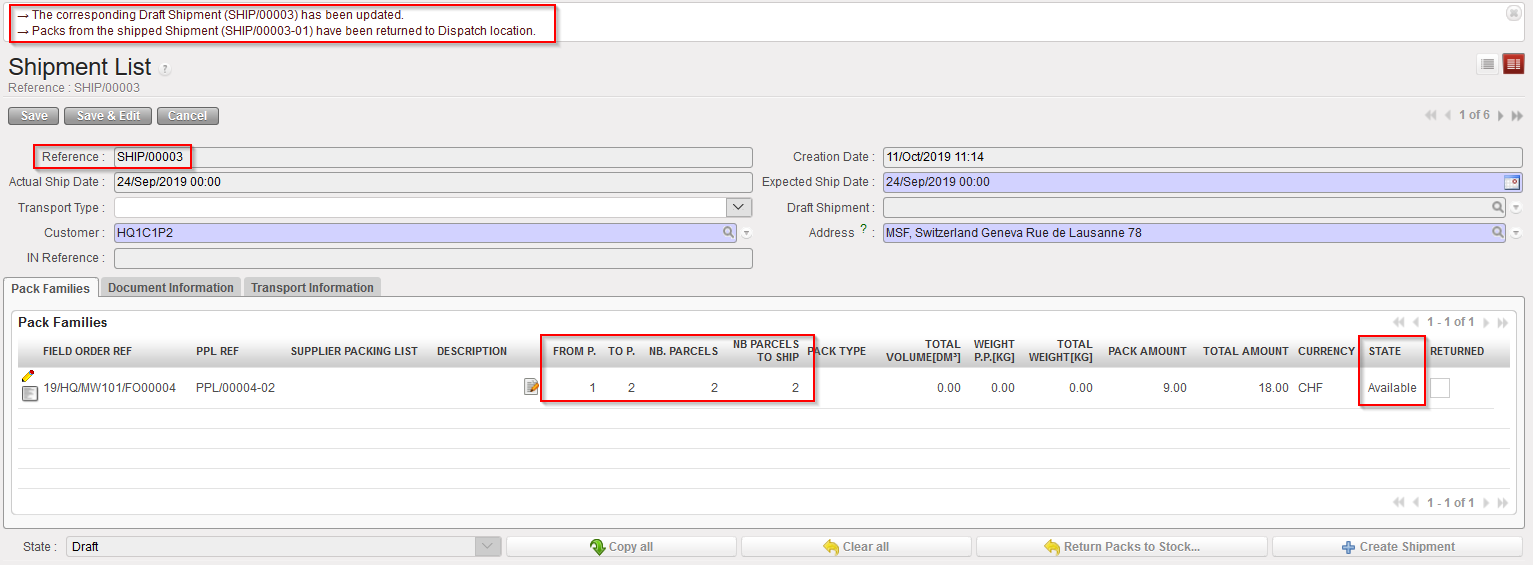The image size is (1533, 565).
Task: Sort by PPL REF column header
Action: [217, 352]
